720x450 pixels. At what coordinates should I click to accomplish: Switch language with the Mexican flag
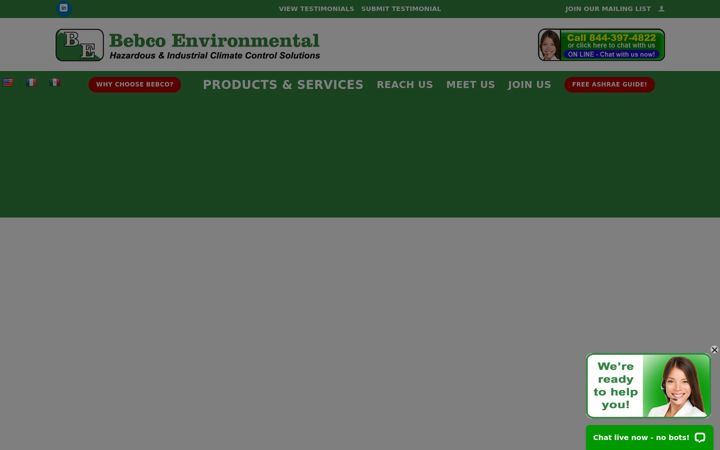[x=55, y=83]
